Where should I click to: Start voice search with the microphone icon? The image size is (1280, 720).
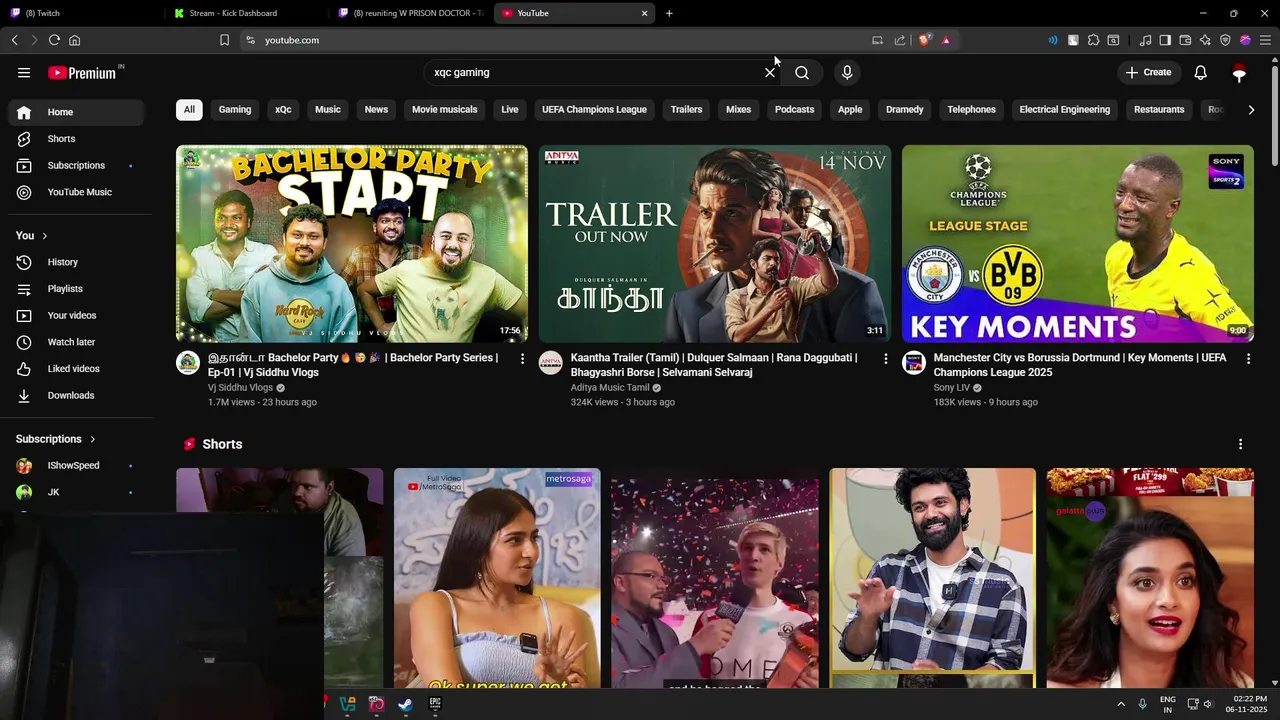[847, 72]
